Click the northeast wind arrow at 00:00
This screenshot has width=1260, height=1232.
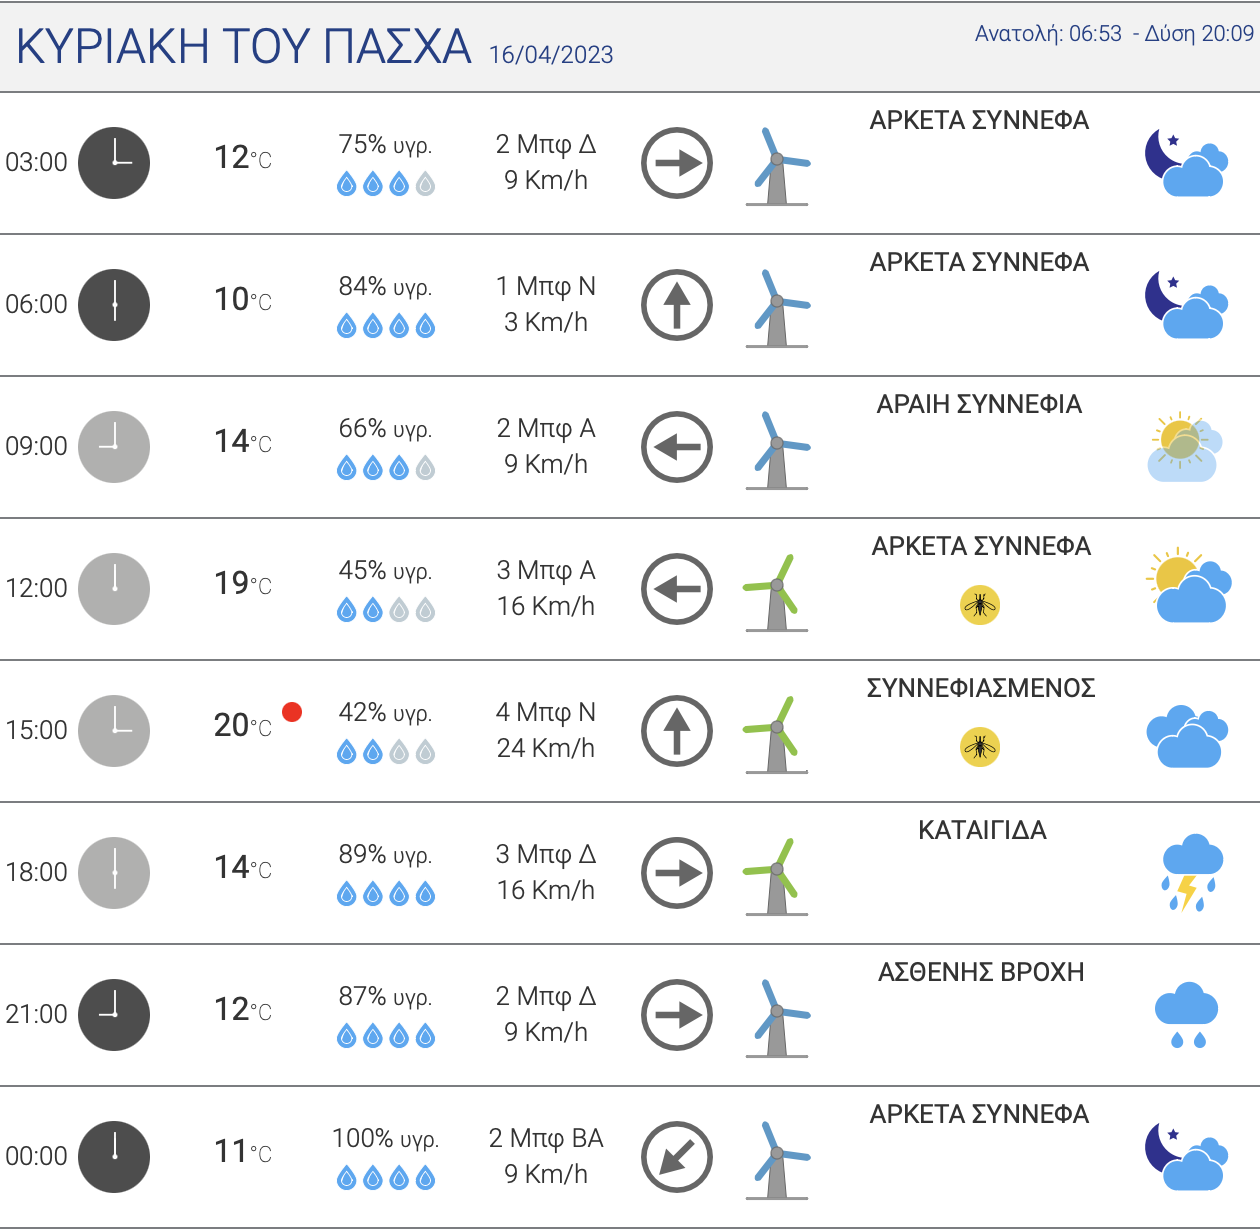(x=677, y=1157)
